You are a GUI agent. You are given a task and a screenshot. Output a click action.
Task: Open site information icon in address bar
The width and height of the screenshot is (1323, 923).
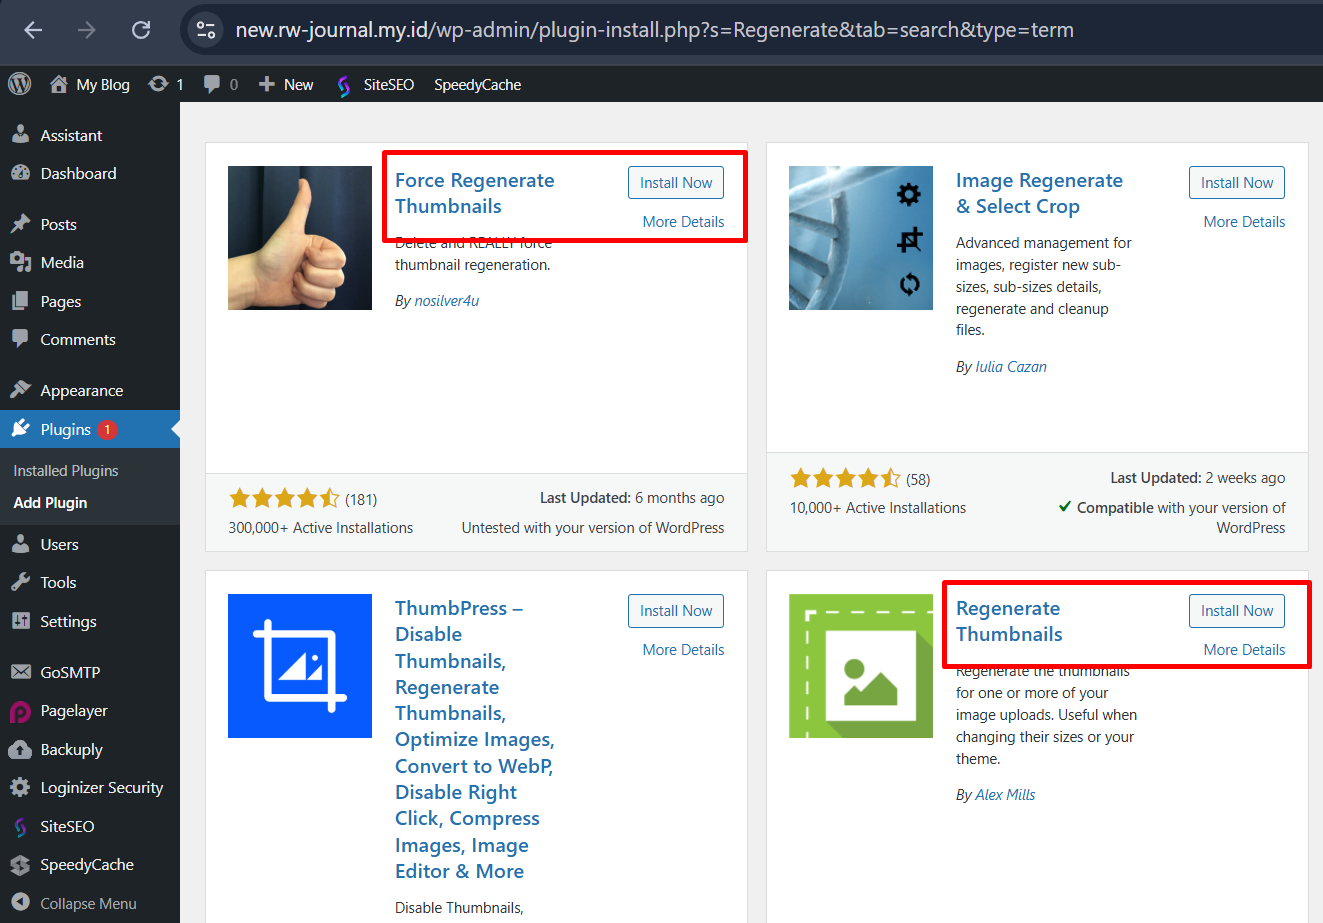pos(206,30)
